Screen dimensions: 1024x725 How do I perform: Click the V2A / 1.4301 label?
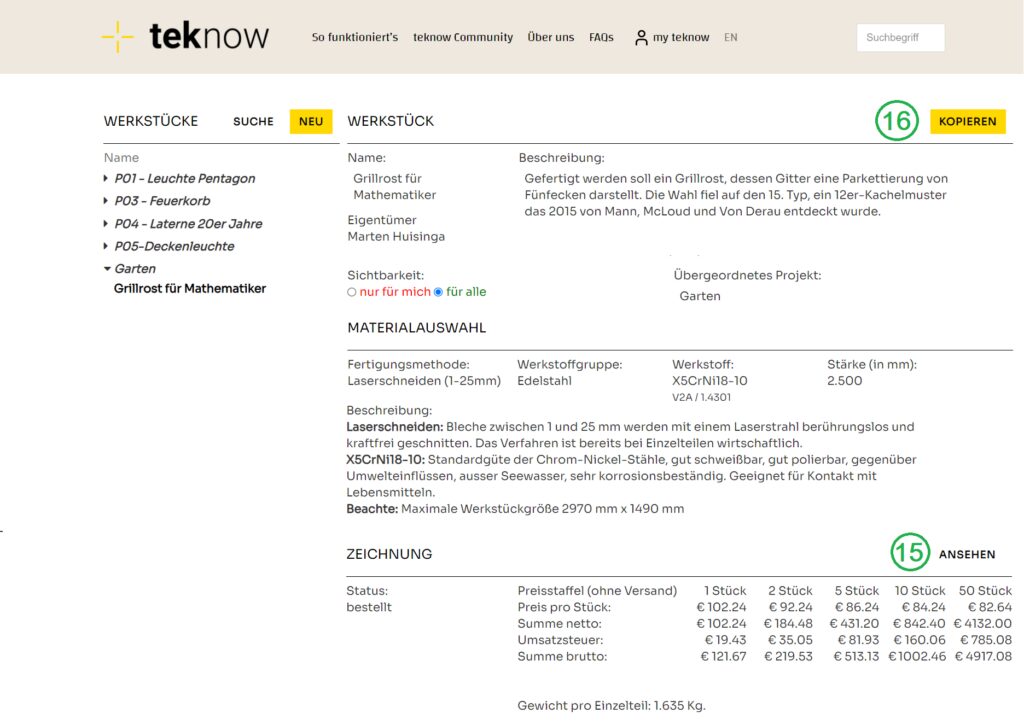[x=701, y=397]
